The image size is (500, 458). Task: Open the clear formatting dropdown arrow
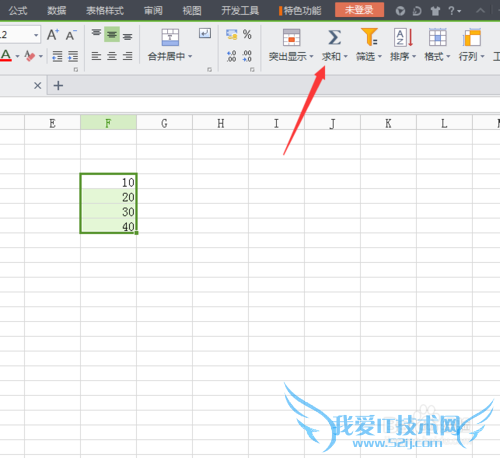(x=41, y=56)
